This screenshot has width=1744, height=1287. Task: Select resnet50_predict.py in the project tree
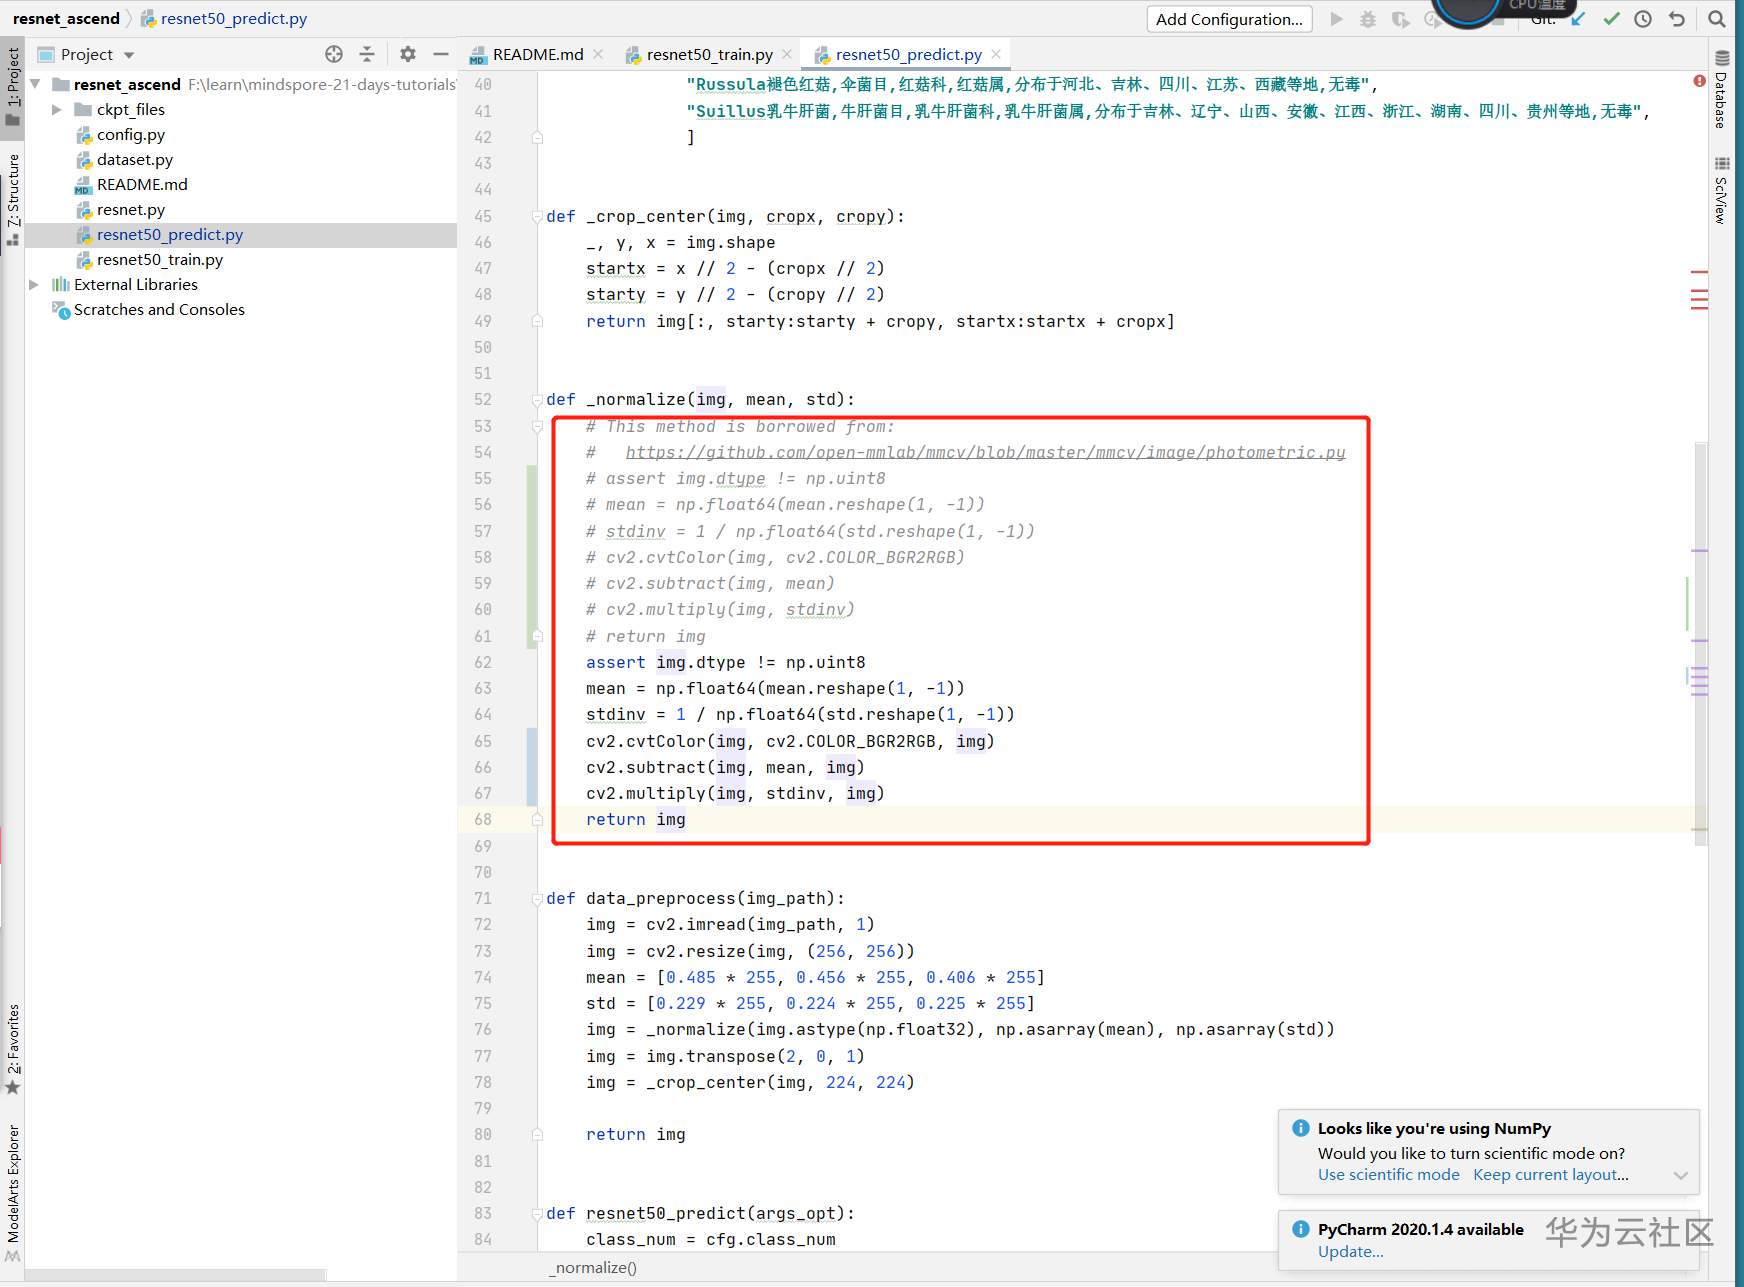pos(170,235)
